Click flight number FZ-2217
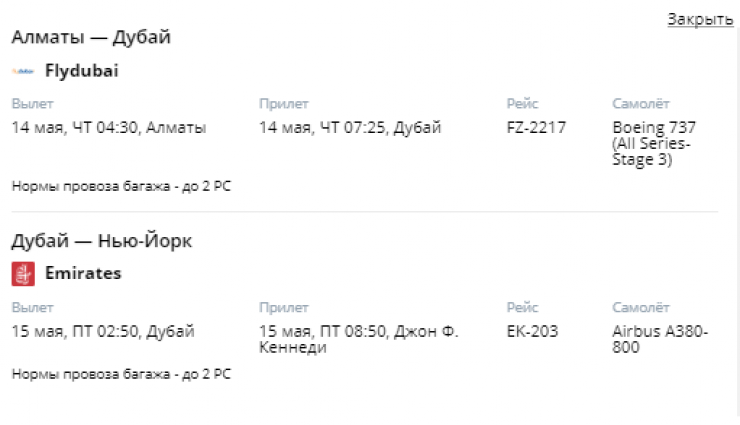Screen dimensions: 740x425 (x=536, y=128)
